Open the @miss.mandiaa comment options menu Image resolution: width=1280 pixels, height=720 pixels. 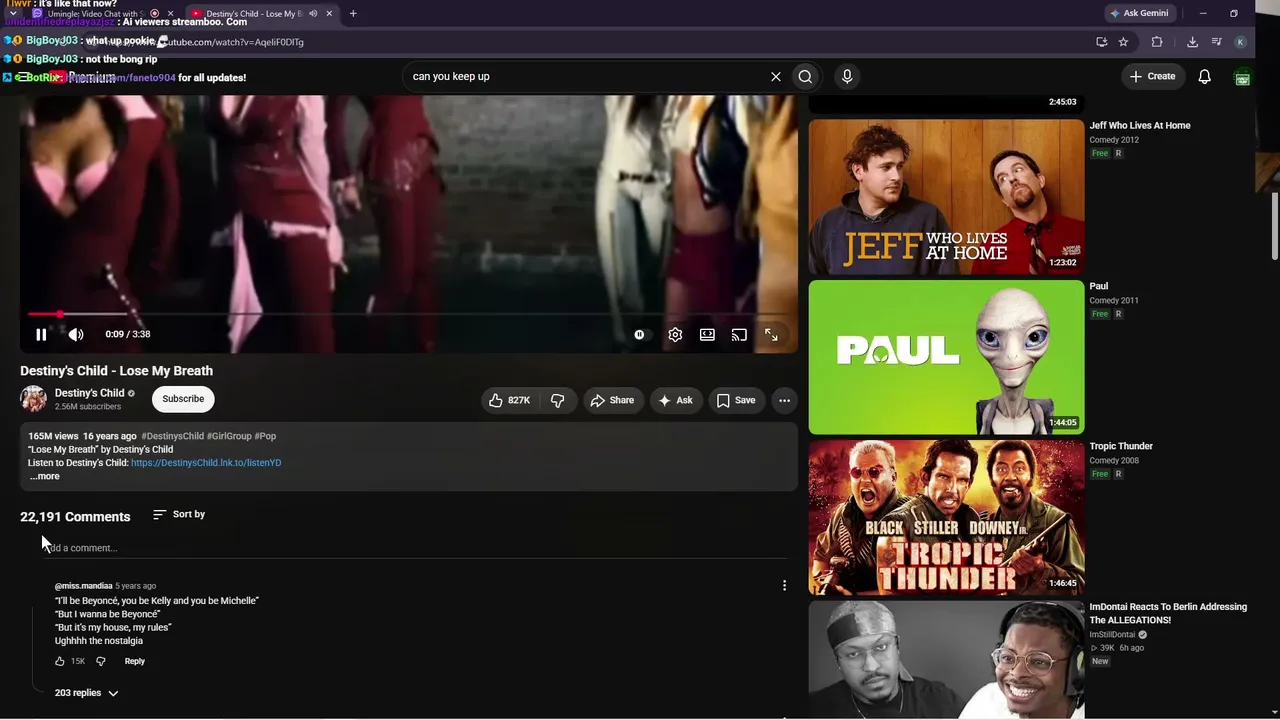[784, 586]
